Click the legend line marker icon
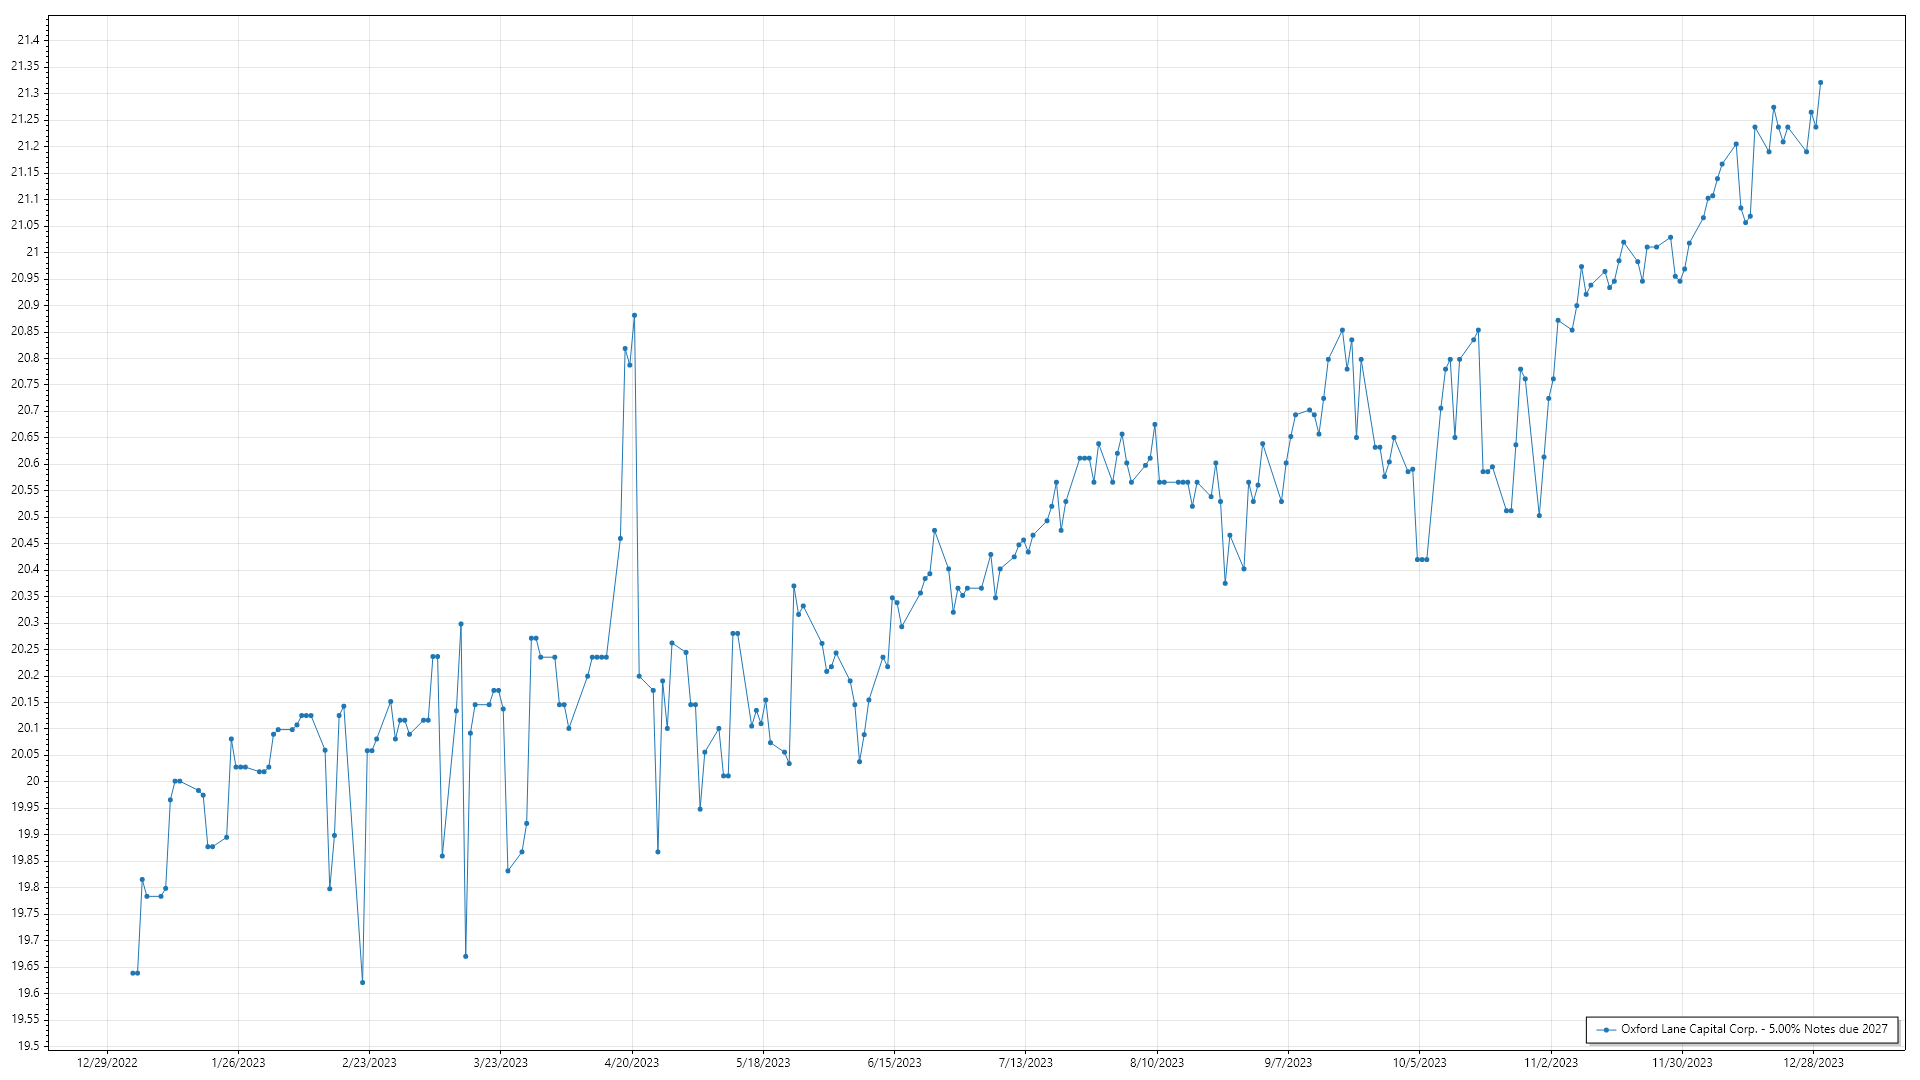Screen dimensions: 1920x1080 tap(1606, 1029)
